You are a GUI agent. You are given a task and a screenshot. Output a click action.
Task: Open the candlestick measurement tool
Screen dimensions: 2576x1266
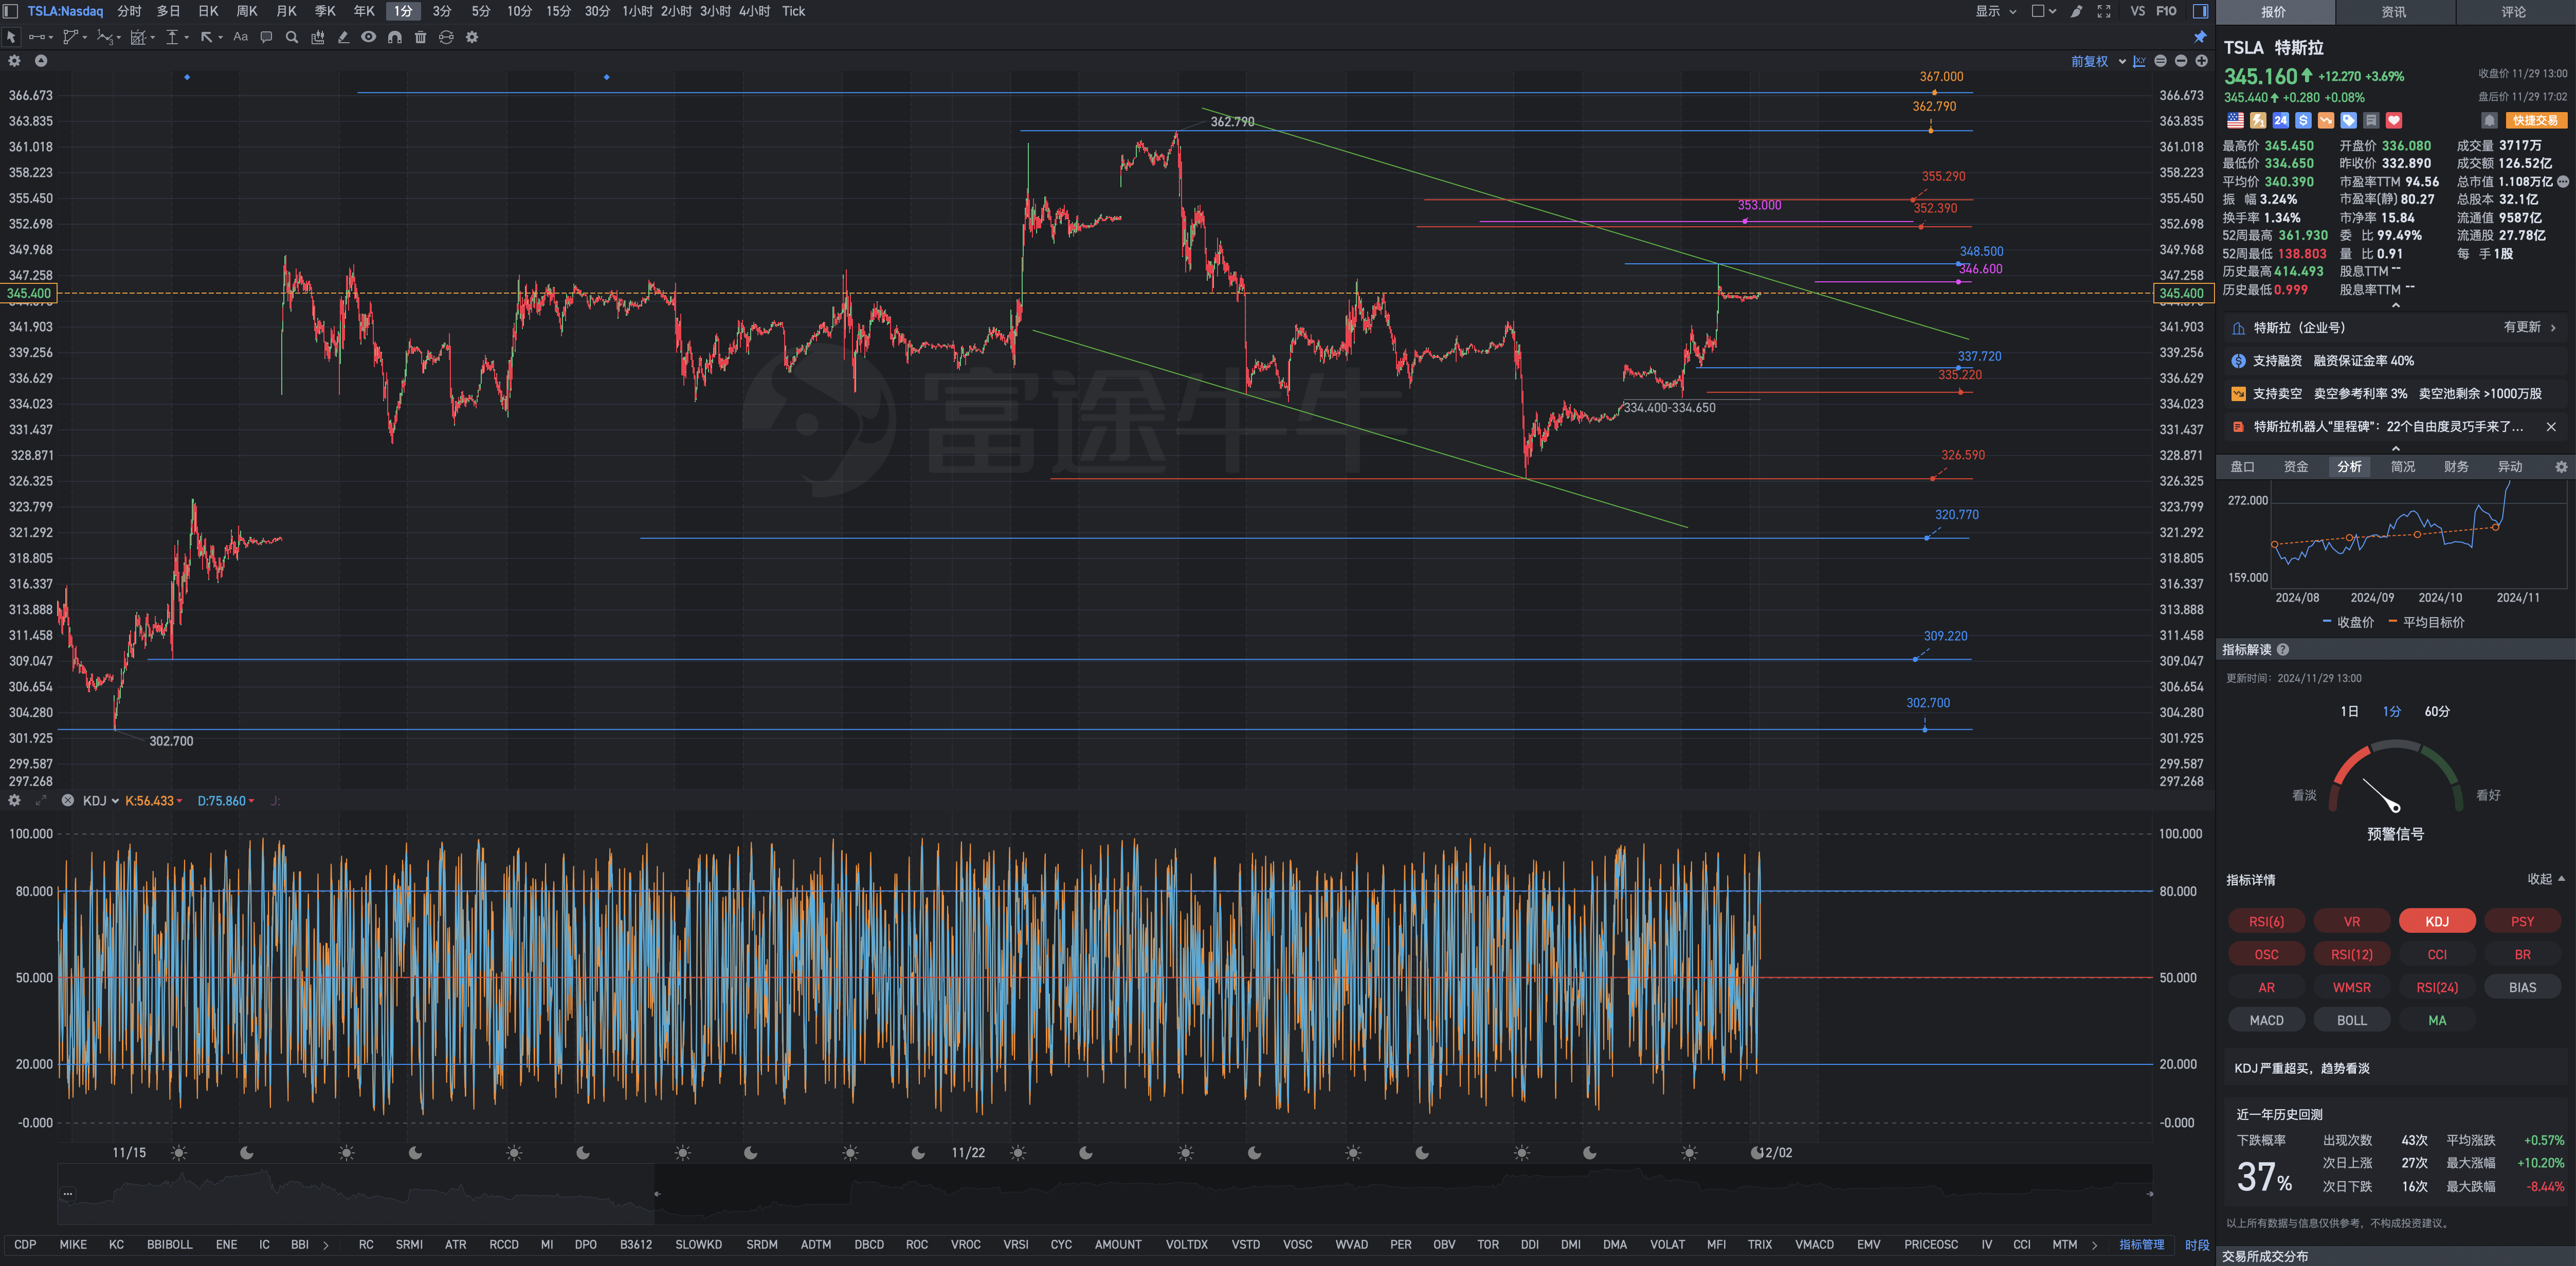tap(318, 37)
